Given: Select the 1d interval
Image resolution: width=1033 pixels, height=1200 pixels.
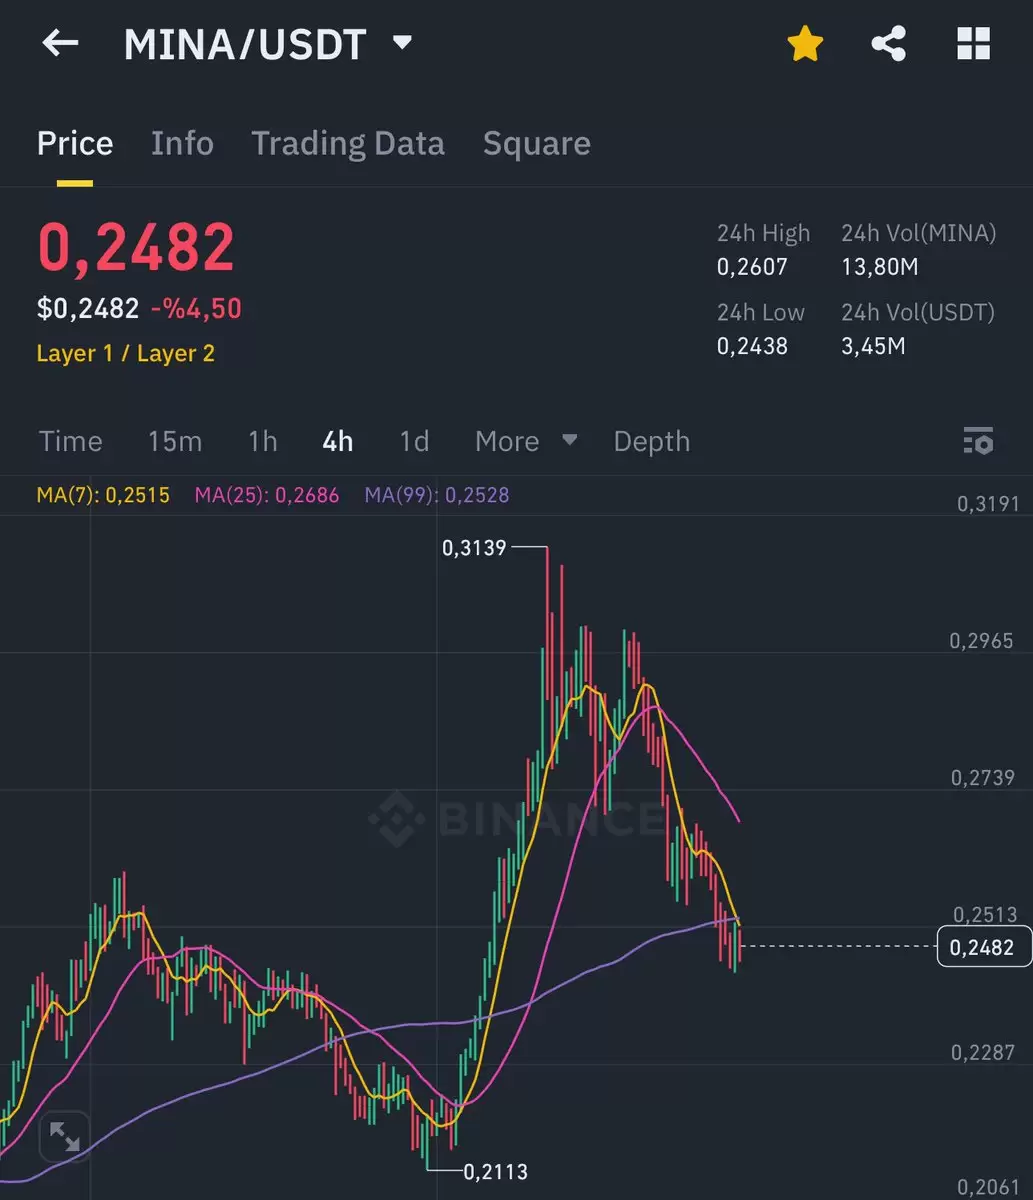Looking at the screenshot, I should coord(414,441).
